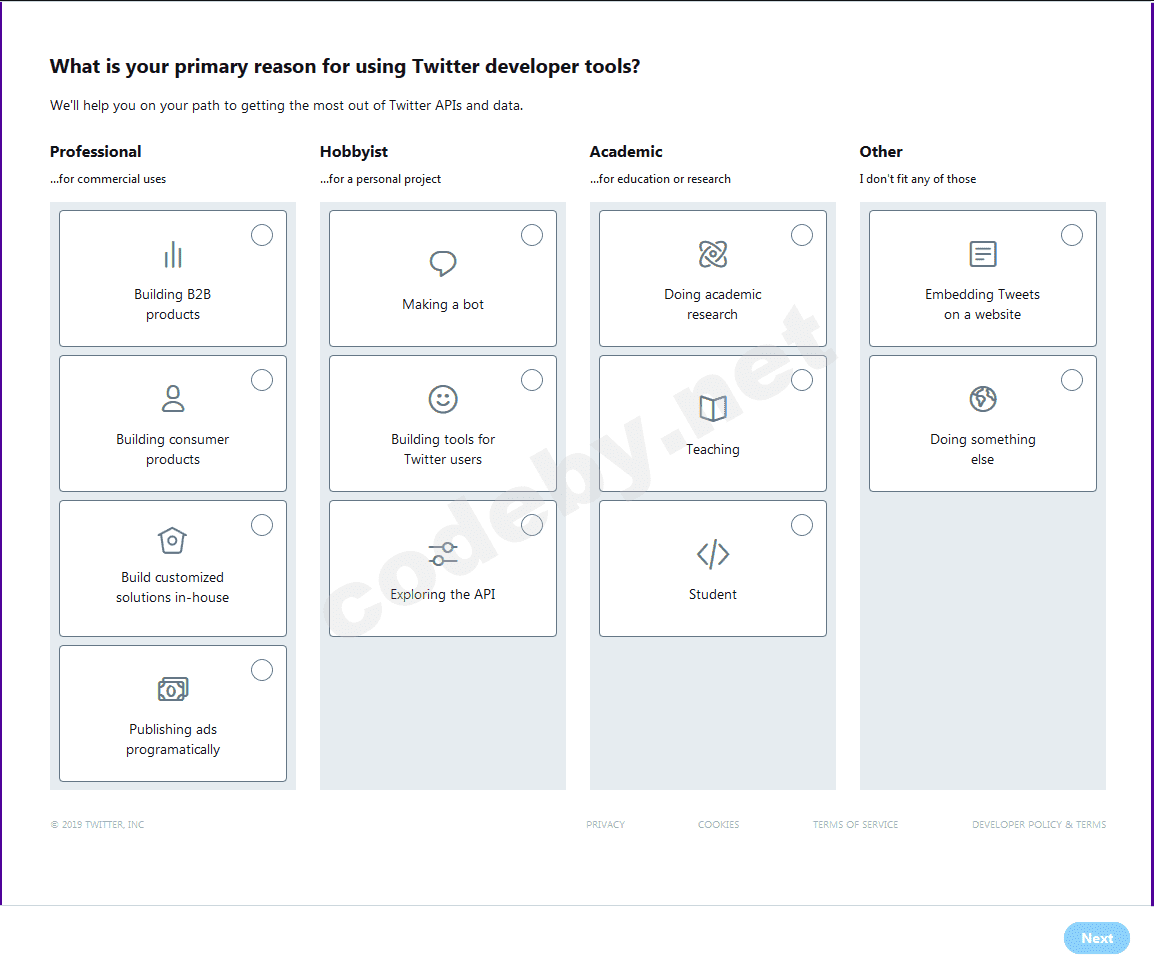Choose the Embedding Tweets radio option
Viewport: 1154px width, 962px height.
[1072, 235]
